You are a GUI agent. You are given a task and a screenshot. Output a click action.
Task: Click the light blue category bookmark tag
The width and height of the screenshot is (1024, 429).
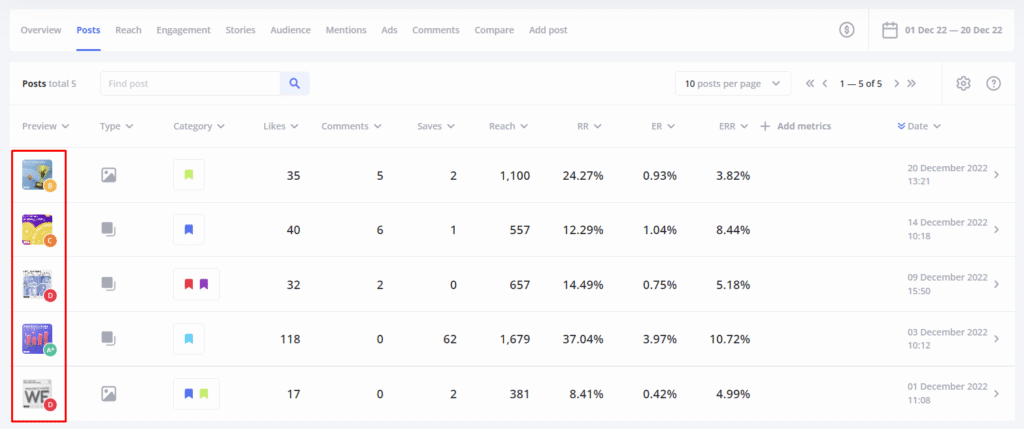point(188,339)
